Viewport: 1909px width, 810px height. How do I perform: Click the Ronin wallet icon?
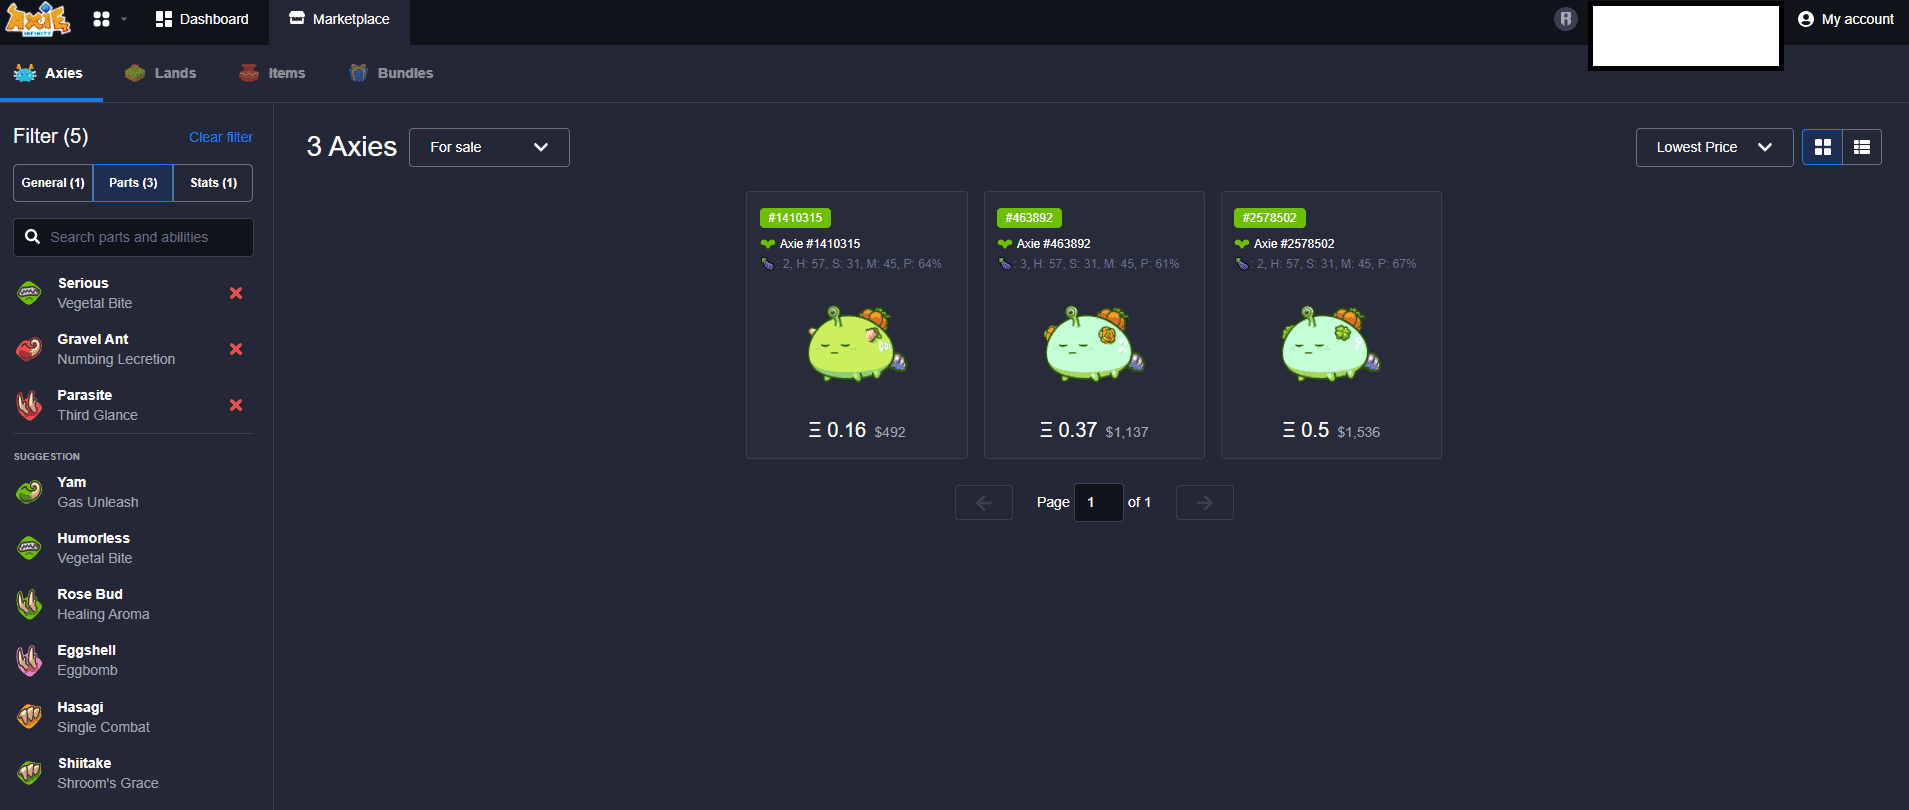[1566, 19]
